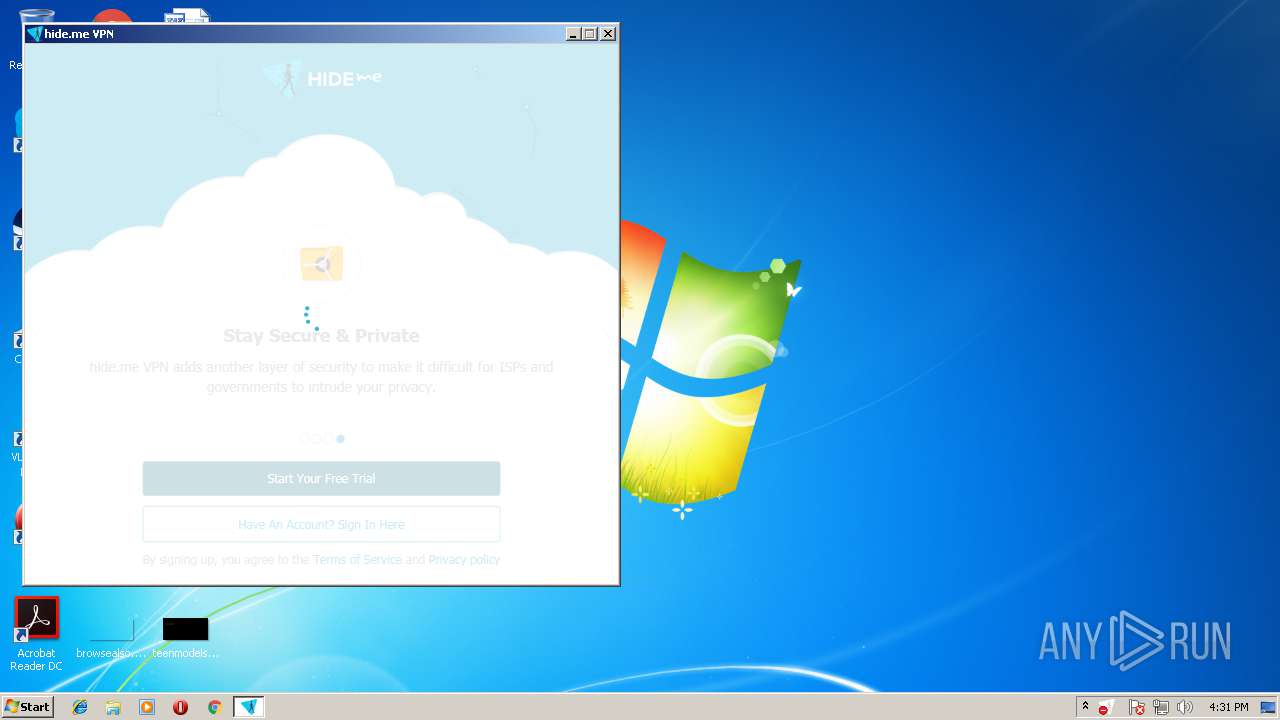This screenshot has width=1280, height=720.
Task: Select the third onboarding slide dot
Action: pyautogui.click(x=328, y=438)
